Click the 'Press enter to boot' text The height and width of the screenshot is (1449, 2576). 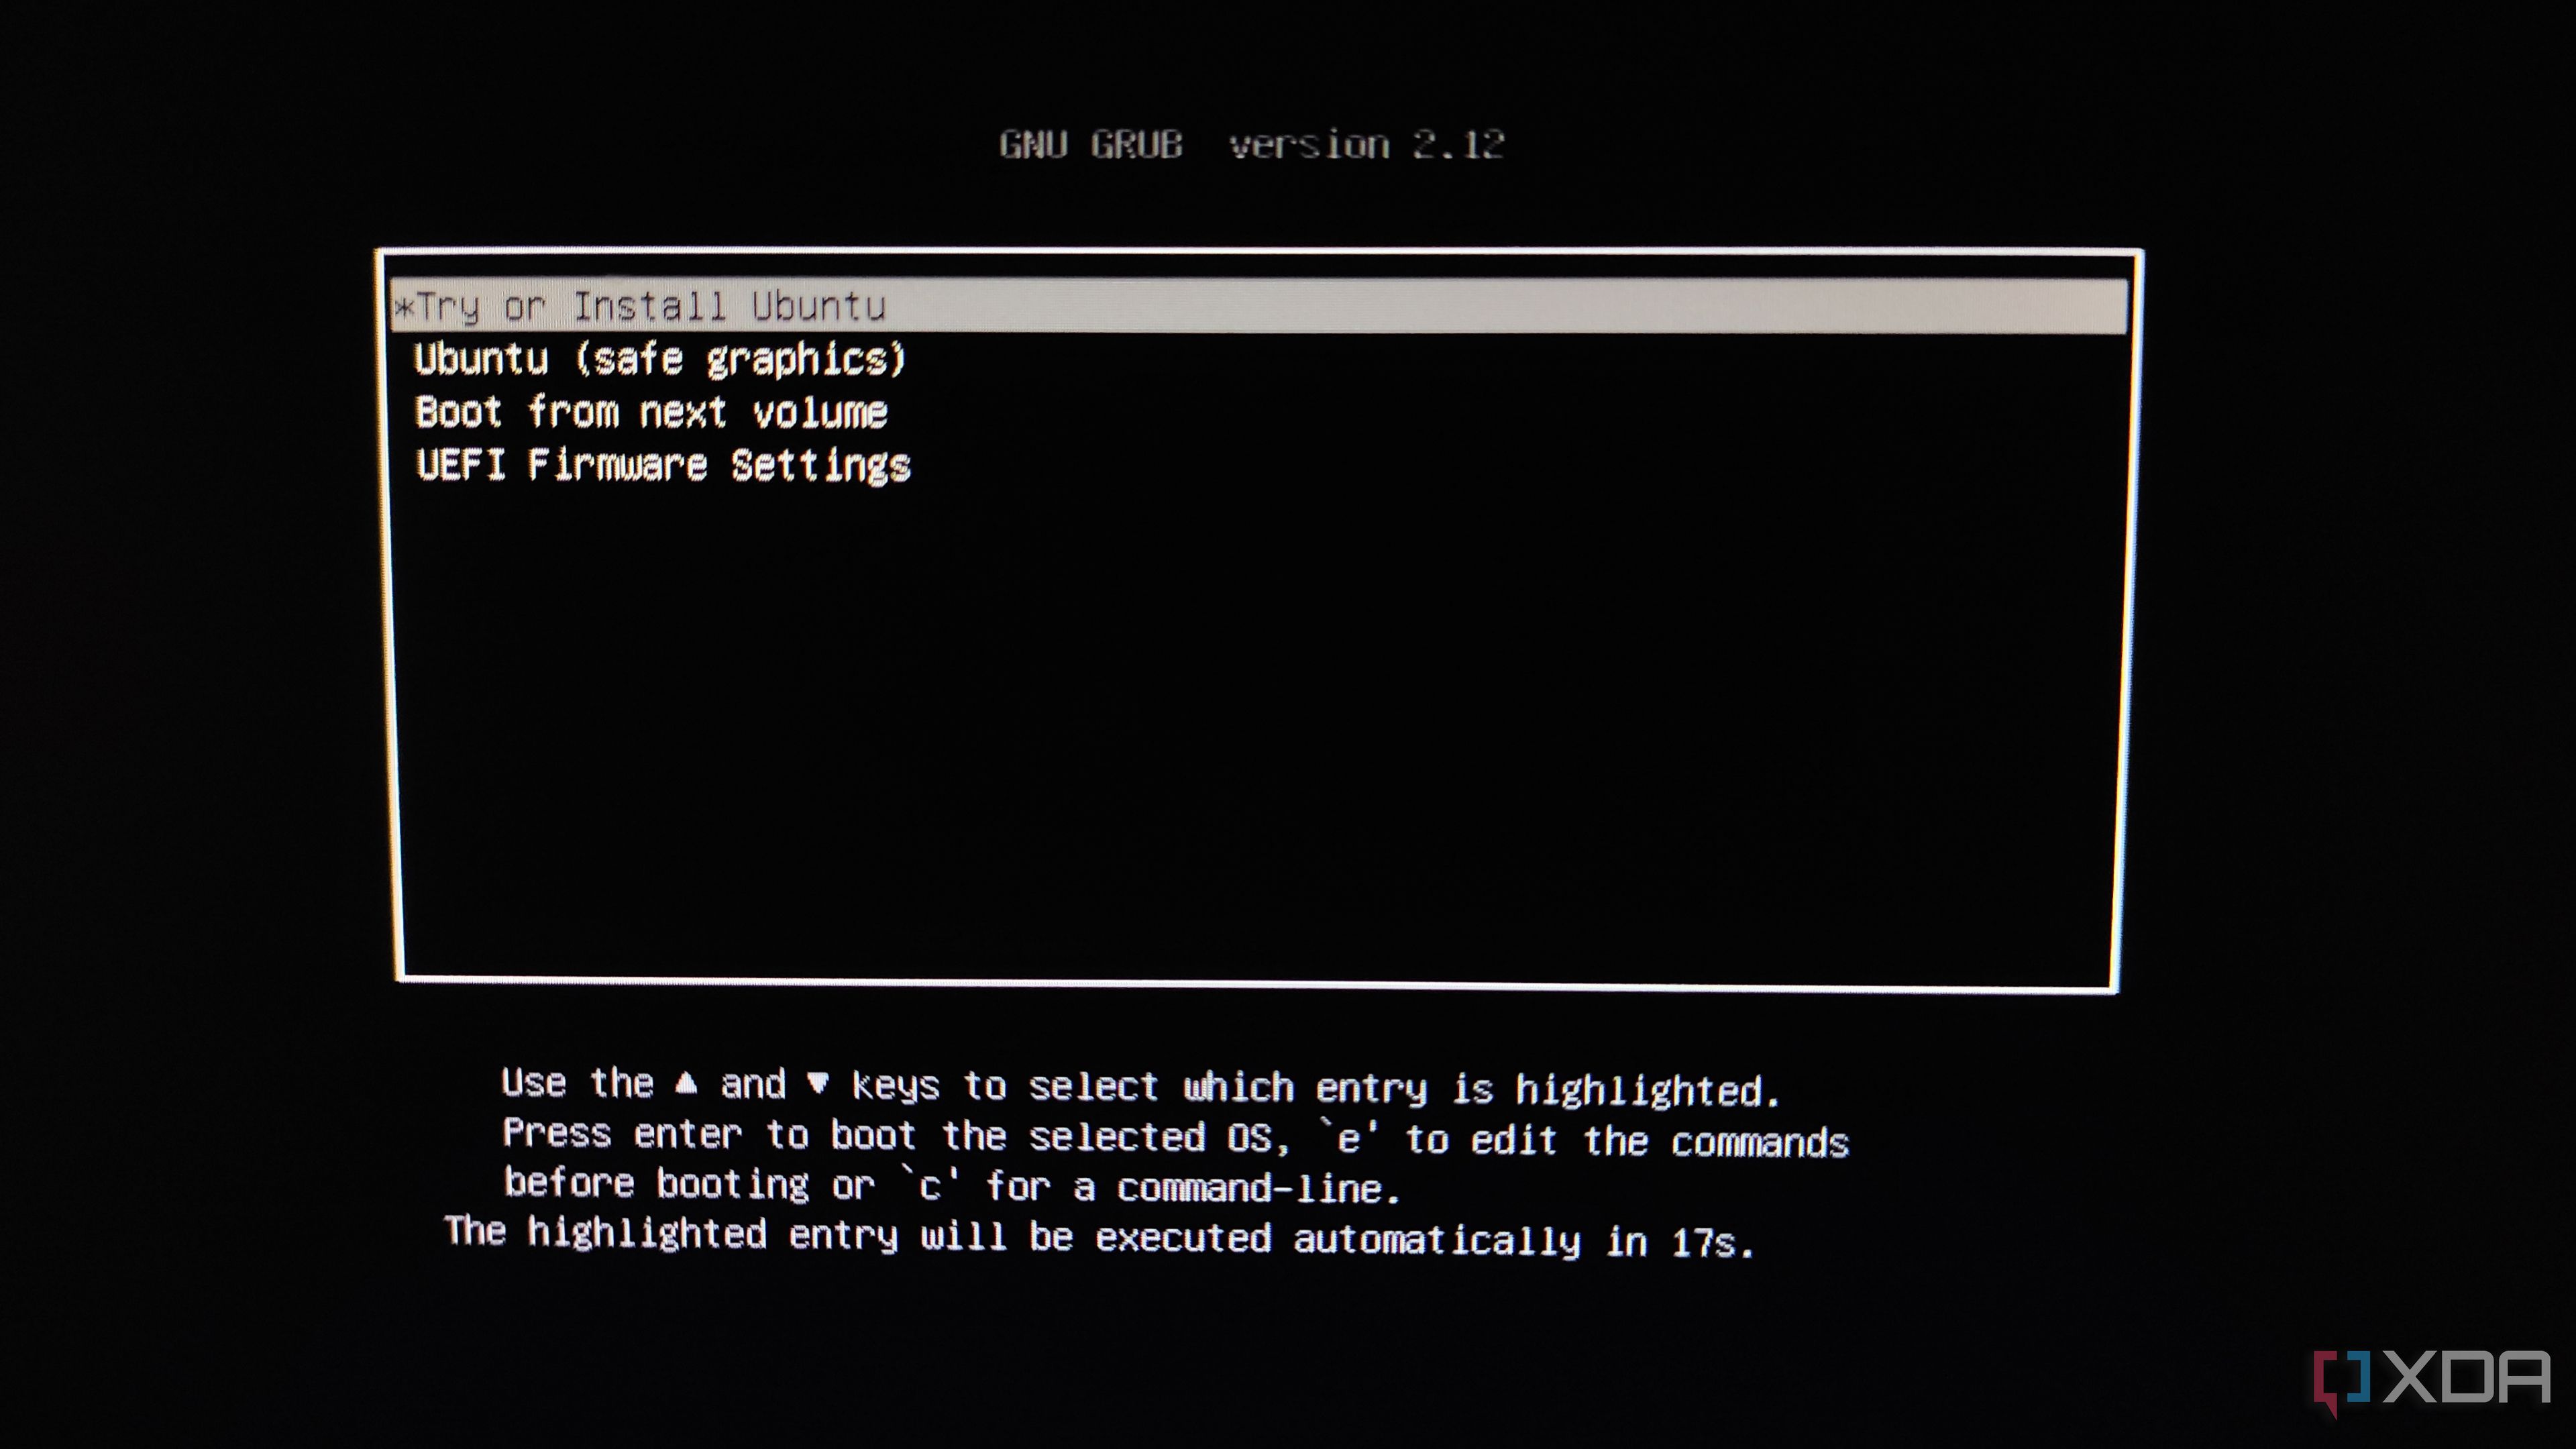(x=708, y=1135)
